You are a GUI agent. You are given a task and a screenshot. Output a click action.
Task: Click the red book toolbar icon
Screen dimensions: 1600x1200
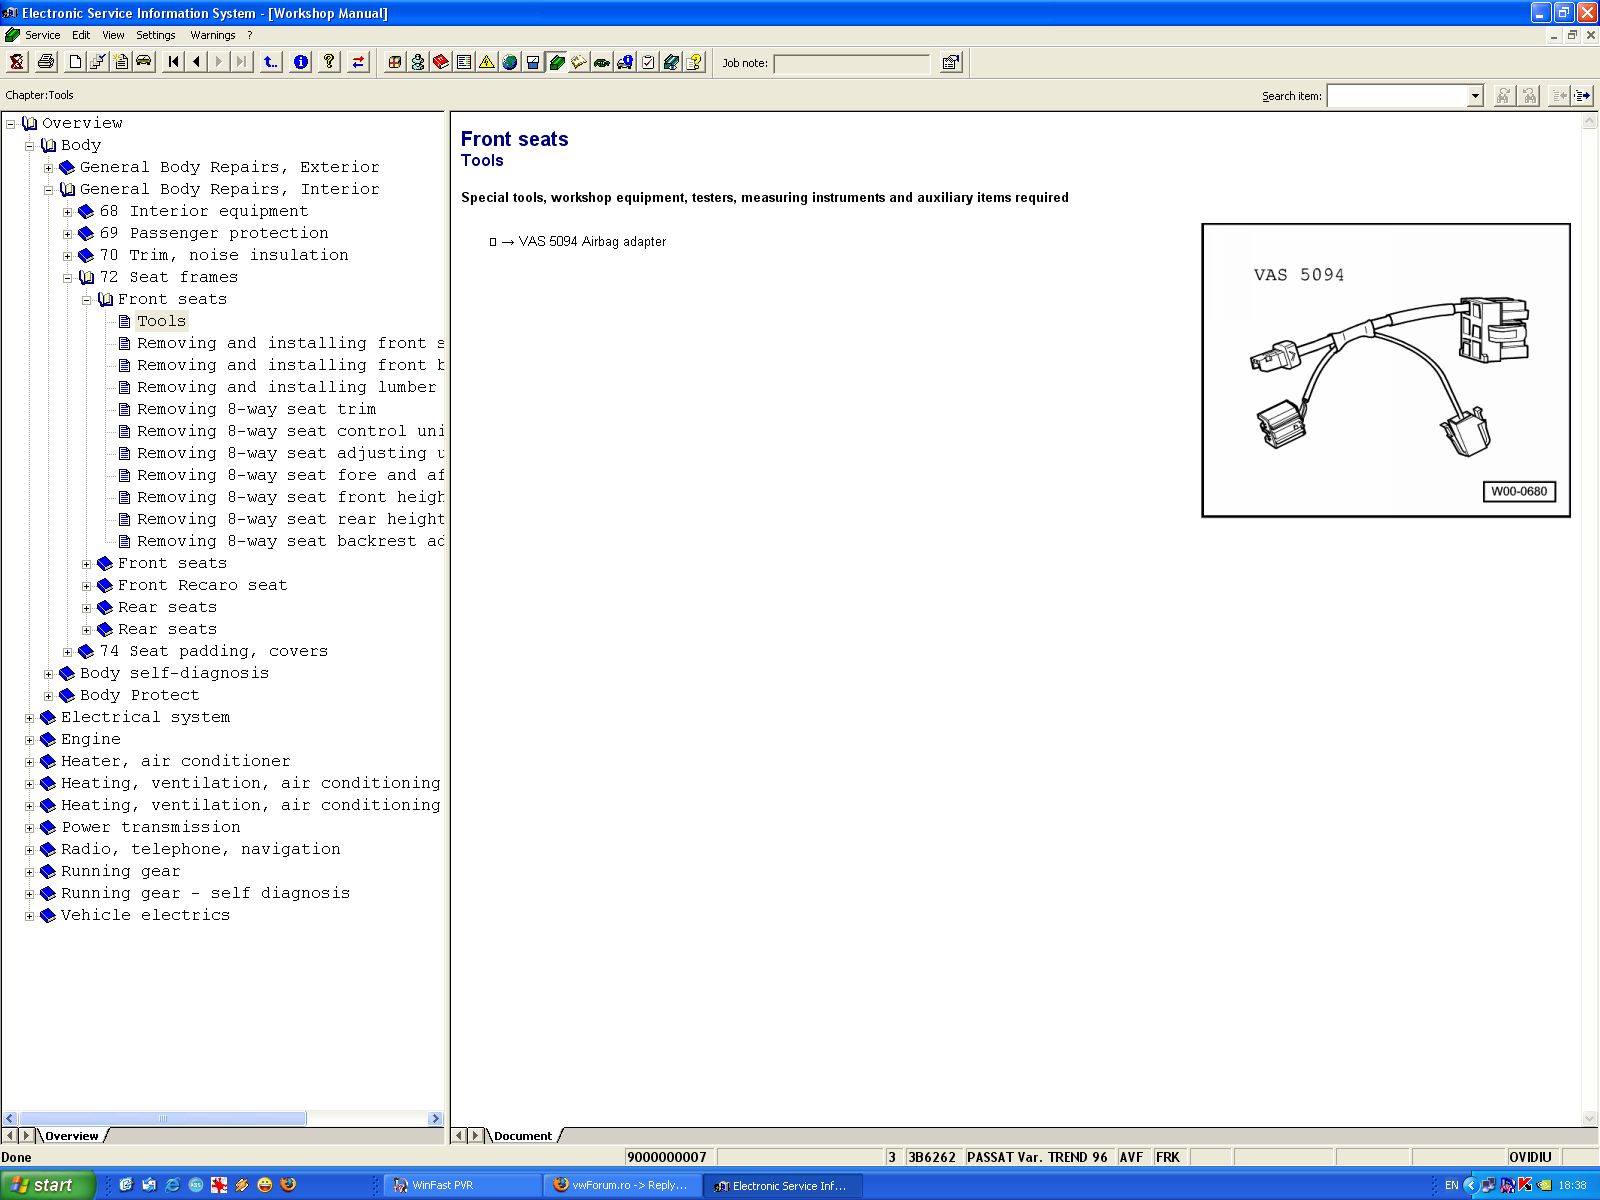(441, 62)
